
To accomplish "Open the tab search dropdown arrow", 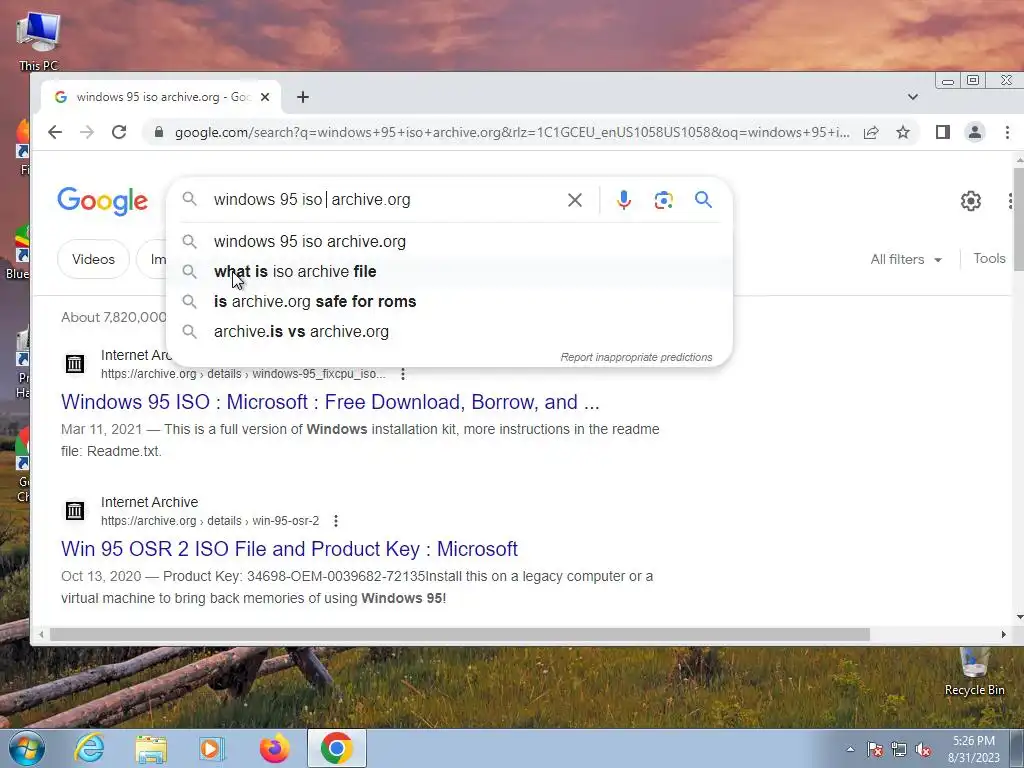I will (x=912, y=97).
